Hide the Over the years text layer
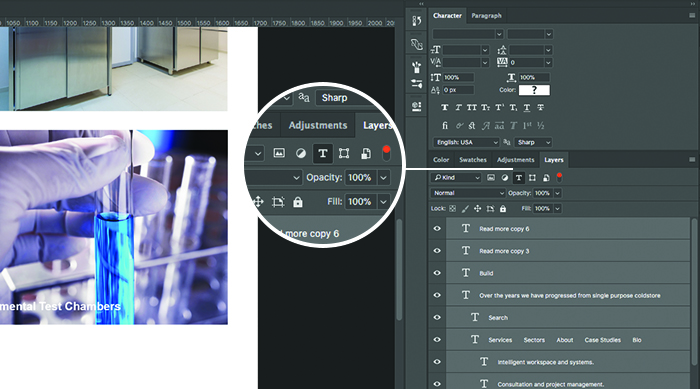Viewport: 700px width, 389px height. point(437,295)
